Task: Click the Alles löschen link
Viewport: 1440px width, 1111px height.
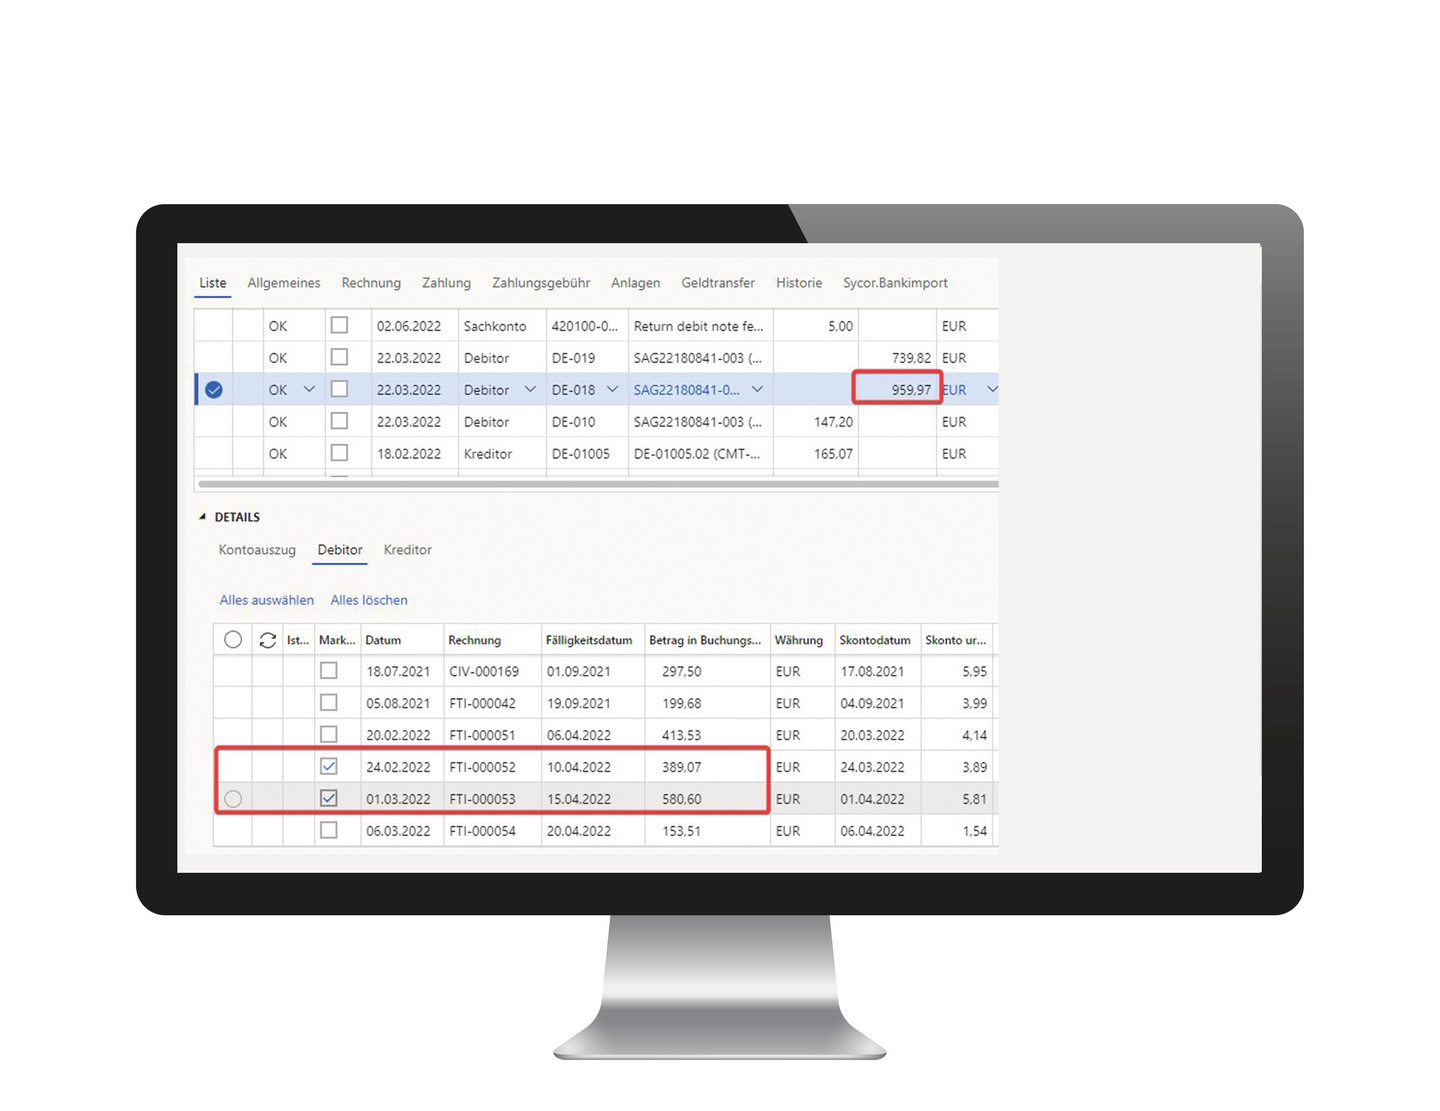Action: coord(369,600)
